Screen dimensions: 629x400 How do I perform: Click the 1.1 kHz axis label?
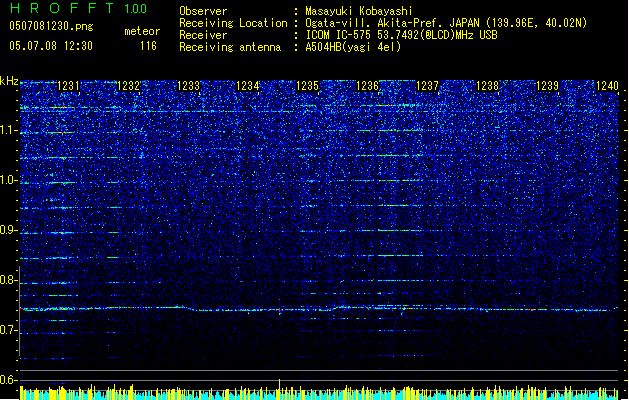click(8, 131)
